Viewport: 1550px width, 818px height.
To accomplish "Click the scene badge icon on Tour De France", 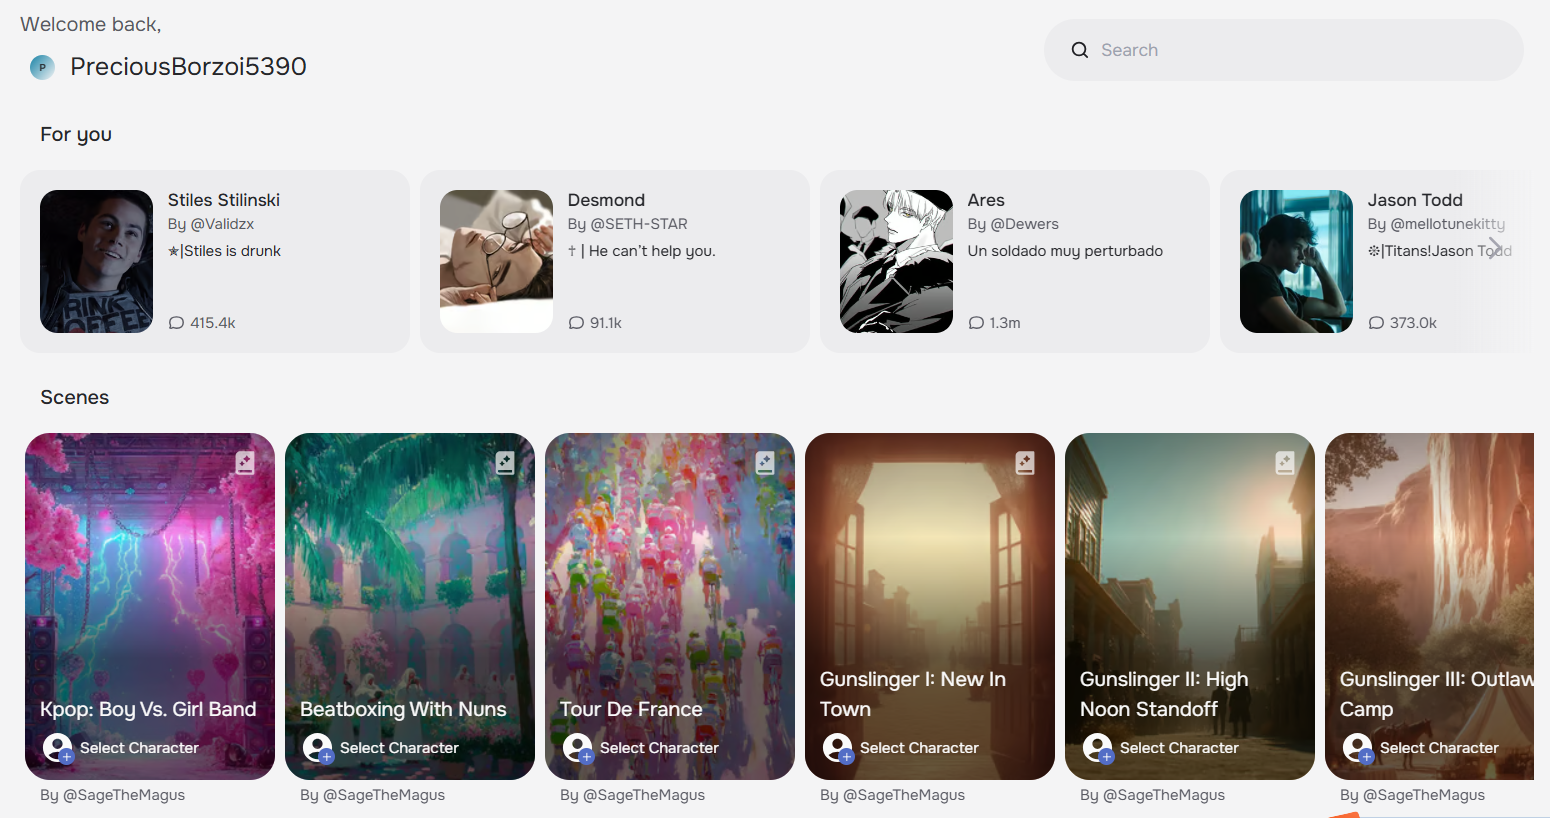I will click(765, 462).
